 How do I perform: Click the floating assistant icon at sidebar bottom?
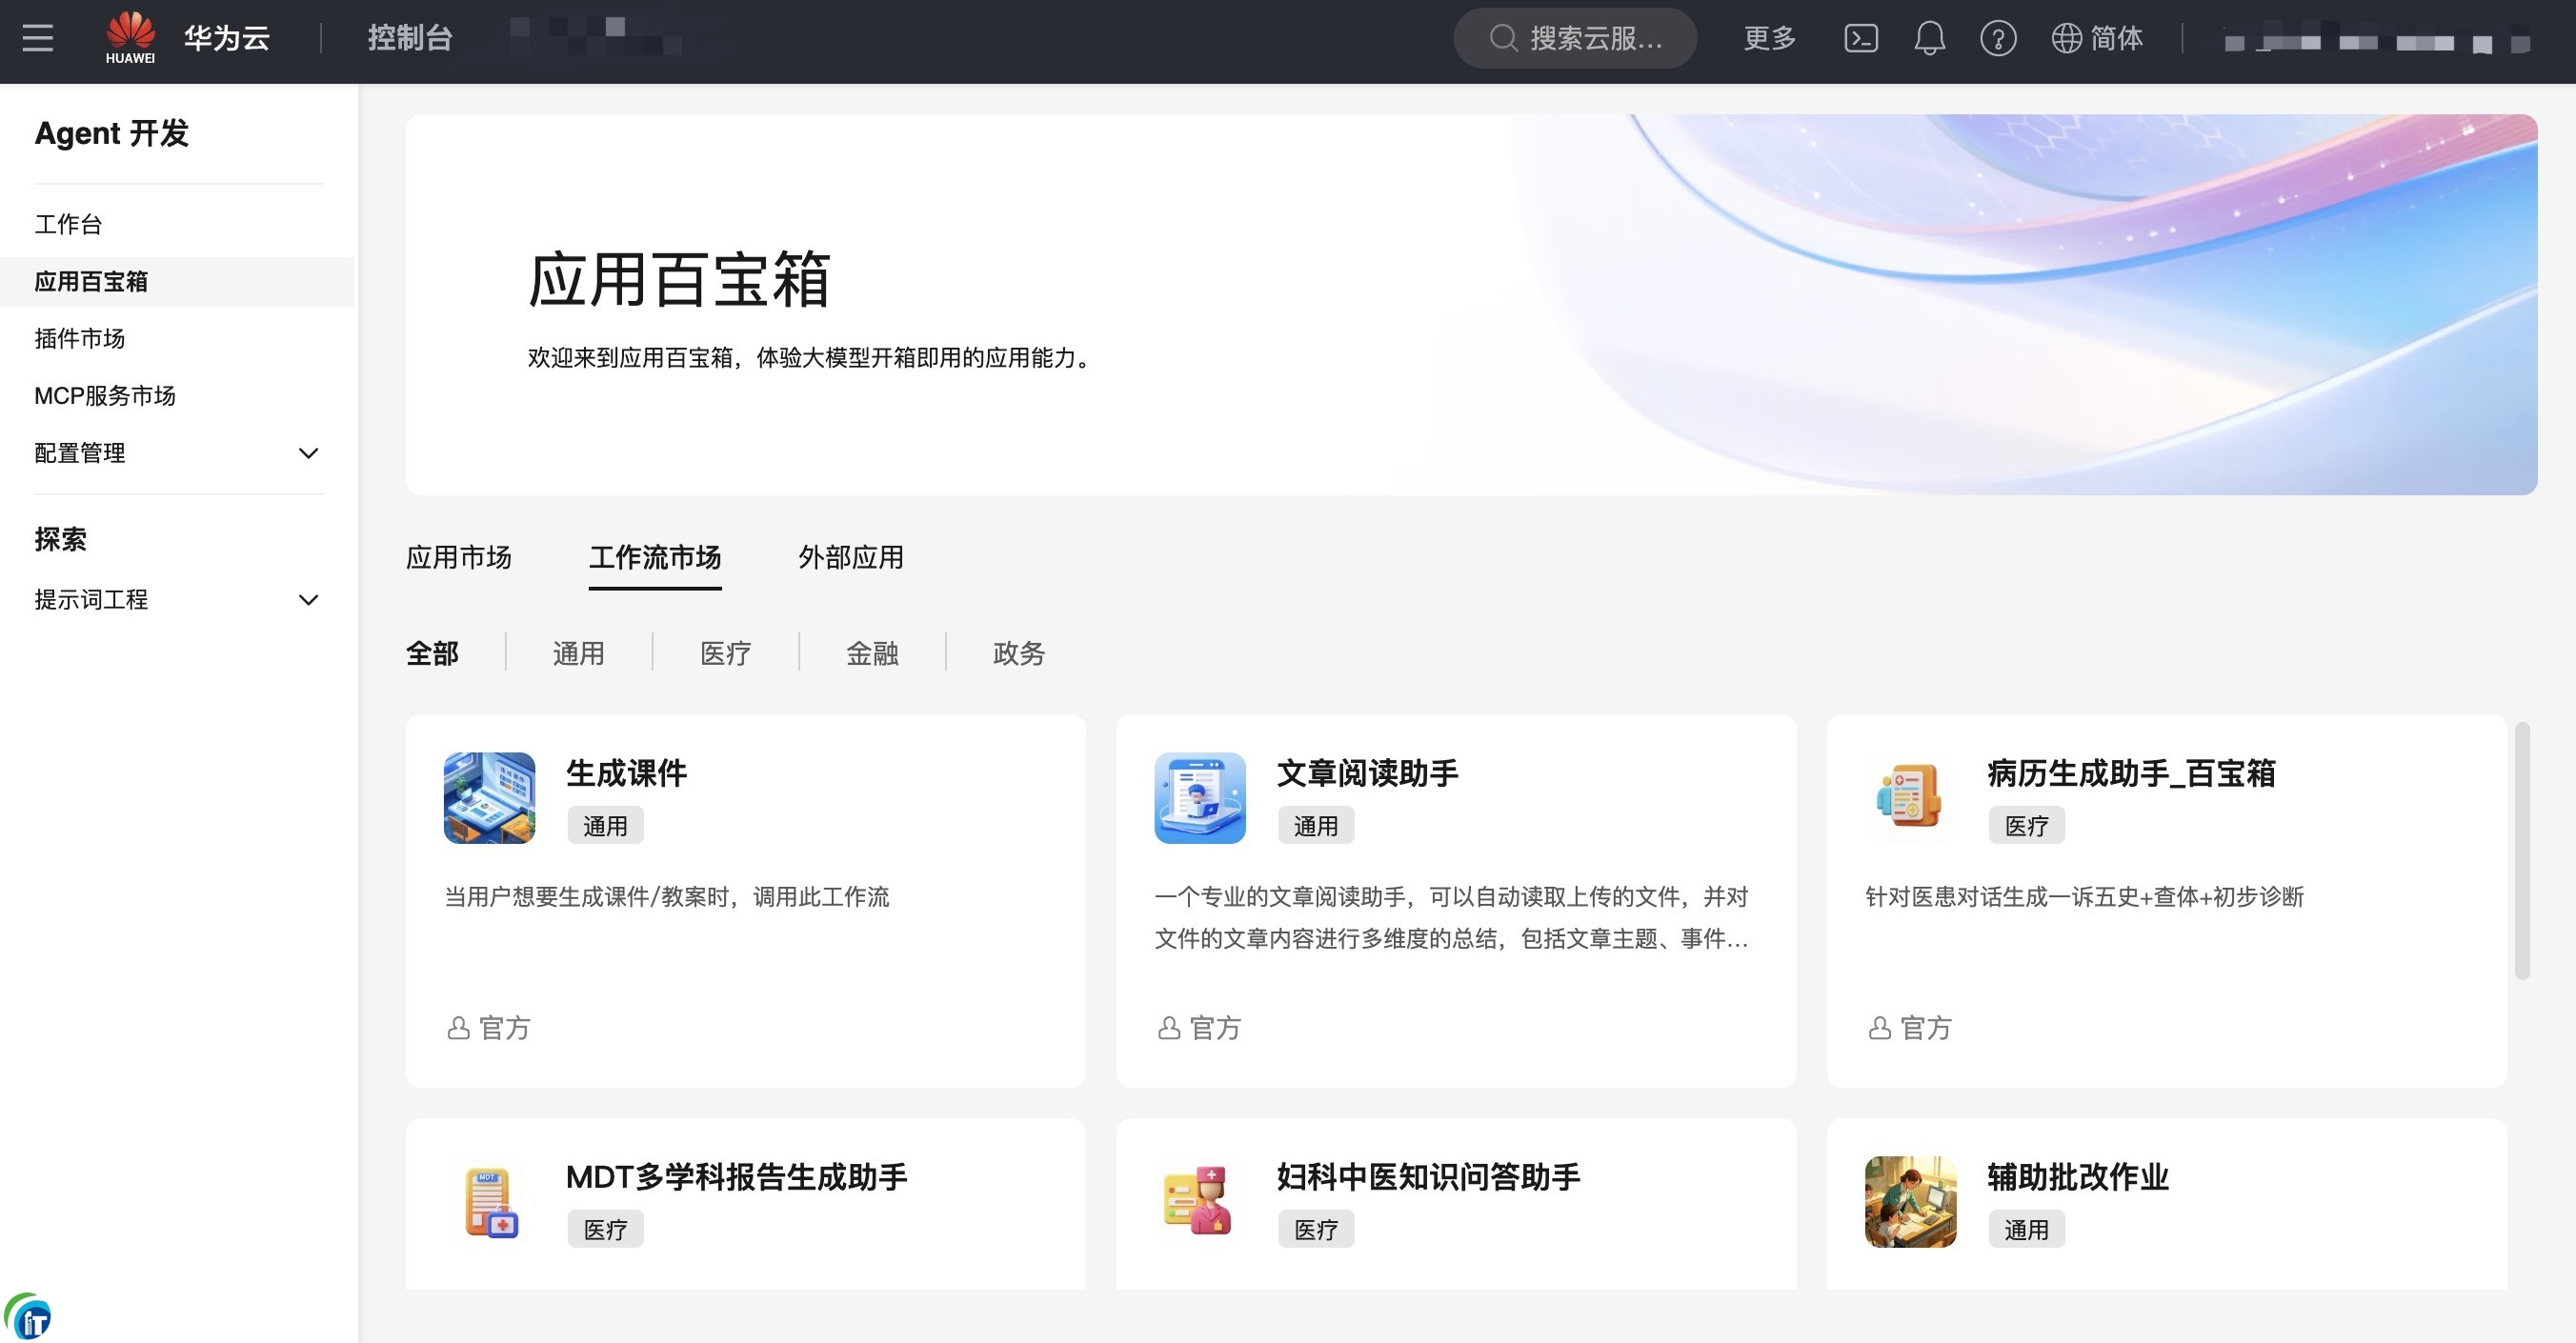(28, 1316)
